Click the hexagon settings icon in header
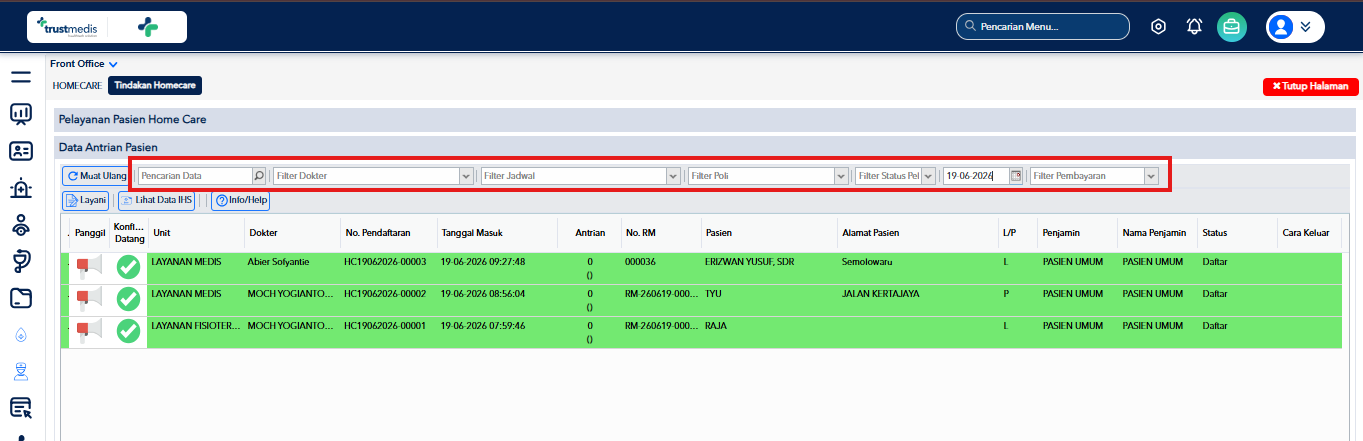Image resolution: width=1363 pixels, height=441 pixels. pos(1159,27)
